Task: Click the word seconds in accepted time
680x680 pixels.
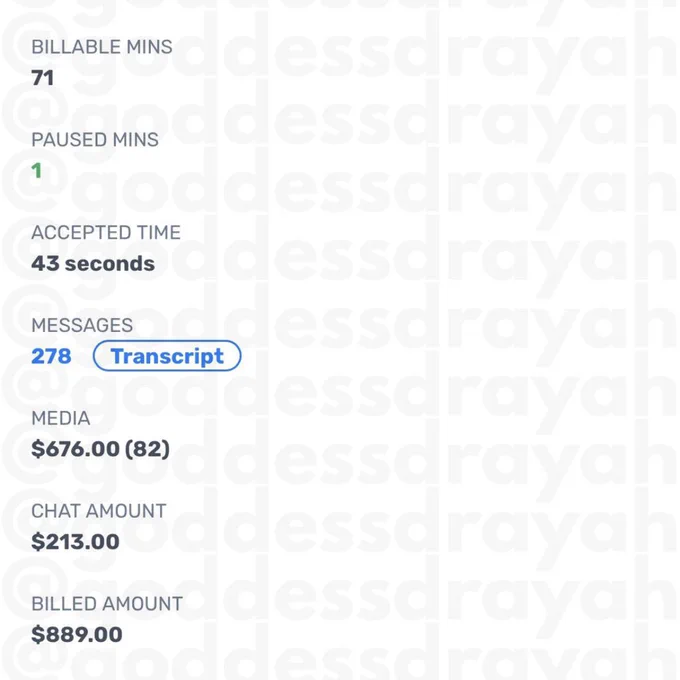Action: [110, 263]
